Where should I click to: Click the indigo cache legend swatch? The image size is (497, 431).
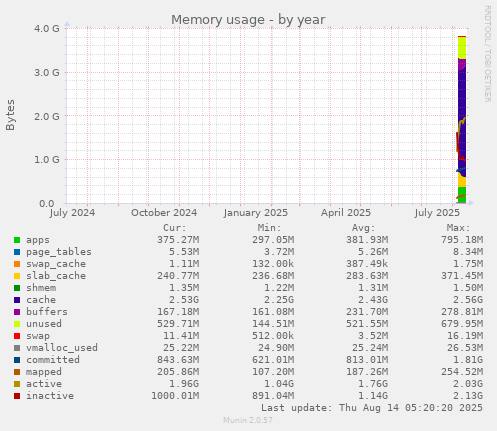pyautogui.click(x=17, y=300)
